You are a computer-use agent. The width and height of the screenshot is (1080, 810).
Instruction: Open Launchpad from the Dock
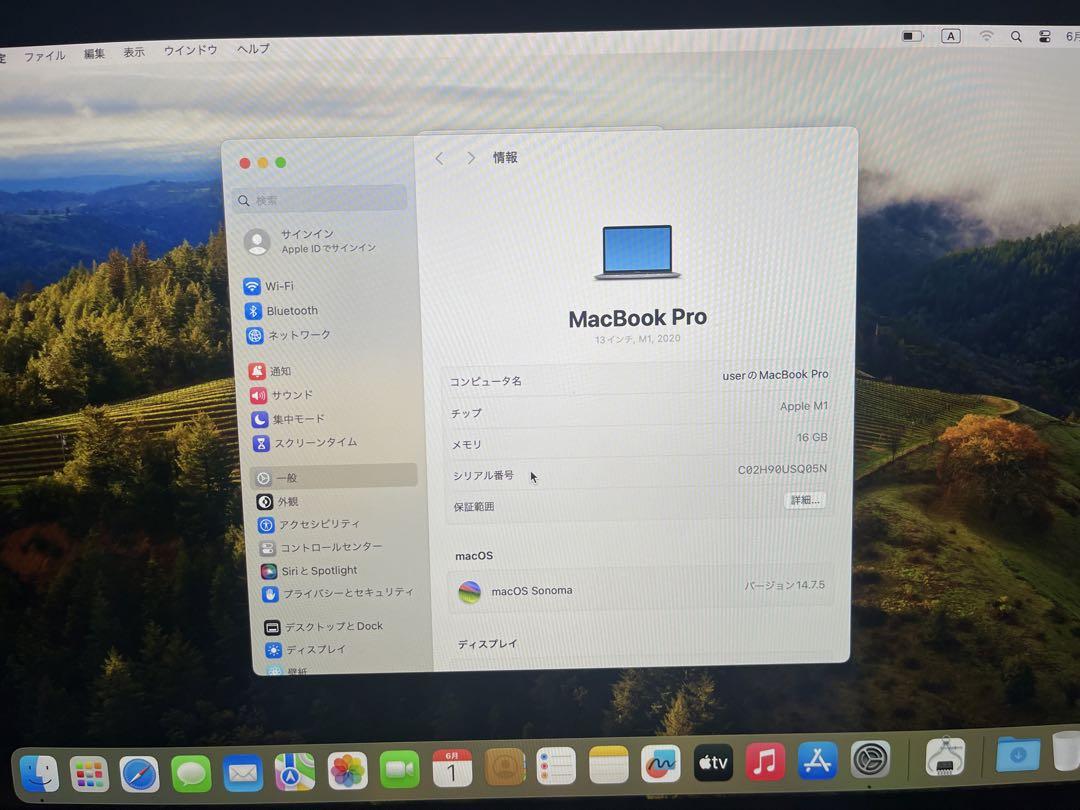click(89, 774)
